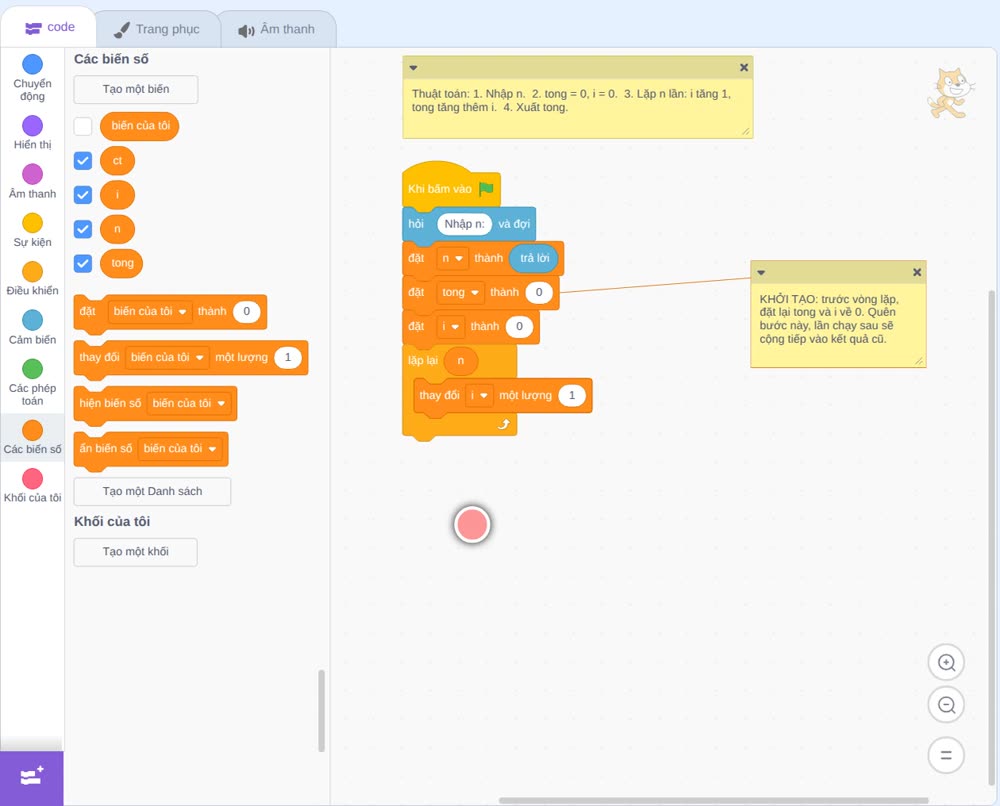1000x806 pixels.
Task: Click the 'Tạo một Danh sách' button
Action: pos(152,492)
